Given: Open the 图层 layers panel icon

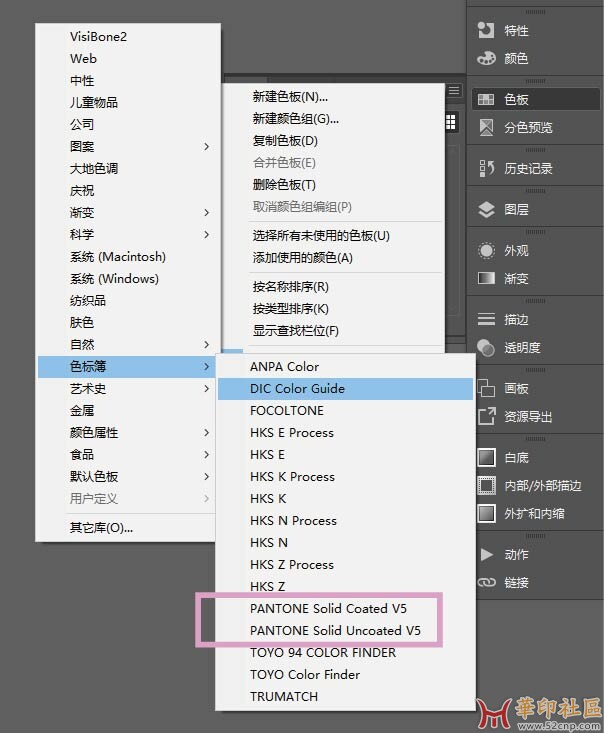Looking at the screenshot, I should 487,210.
